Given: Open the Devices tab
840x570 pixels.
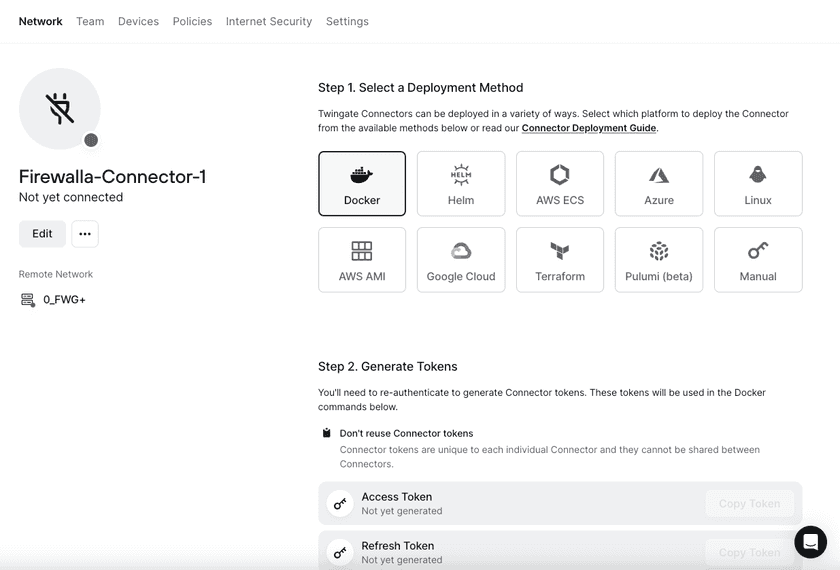Looking at the screenshot, I should [138, 21].
